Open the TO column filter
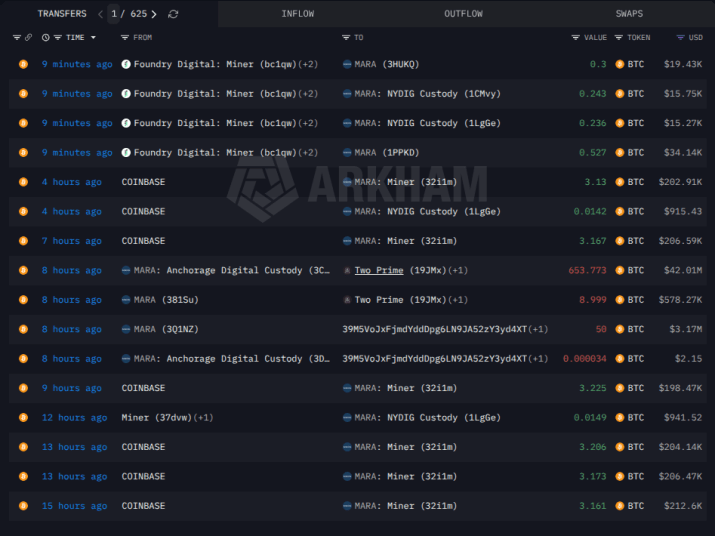This screenshot has height=536, width=715. click(x=346, y=38)
